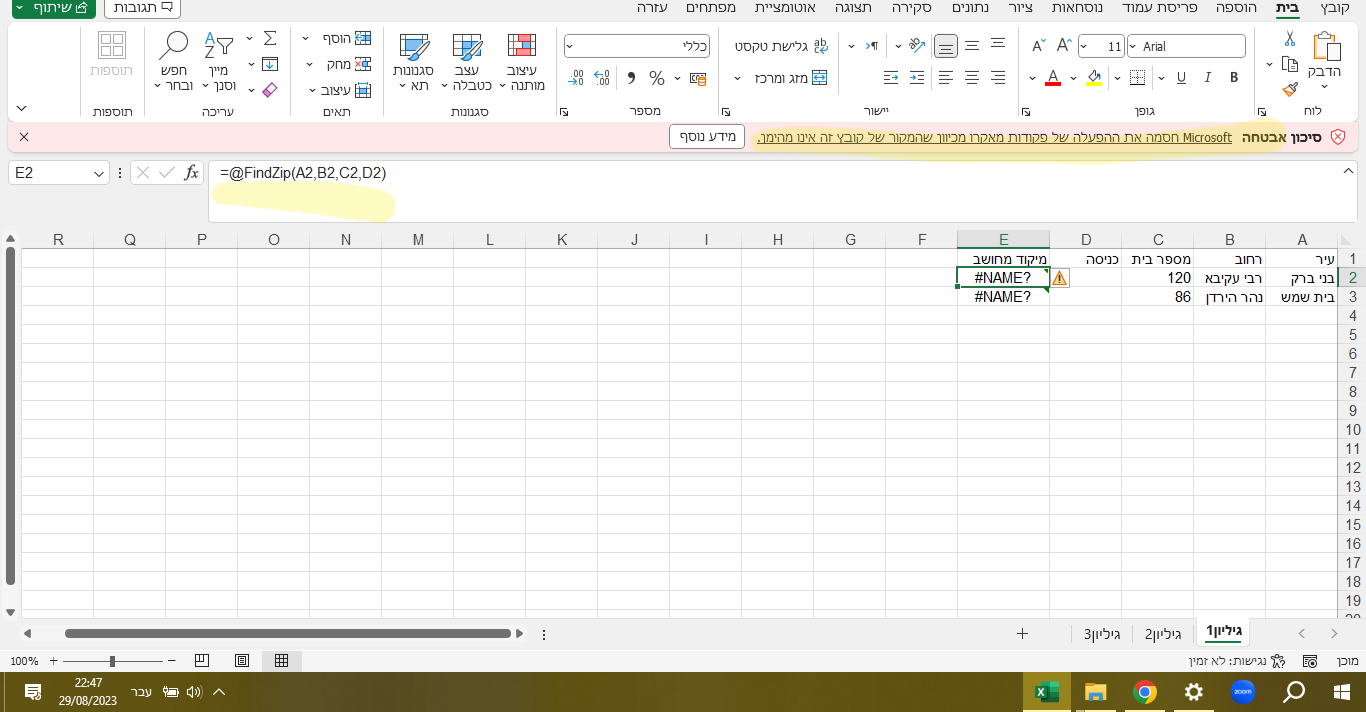Viewport: 1366px width, 712px height.
Task: Click the Clear eraser icon
Action: [x=269, y=89]
